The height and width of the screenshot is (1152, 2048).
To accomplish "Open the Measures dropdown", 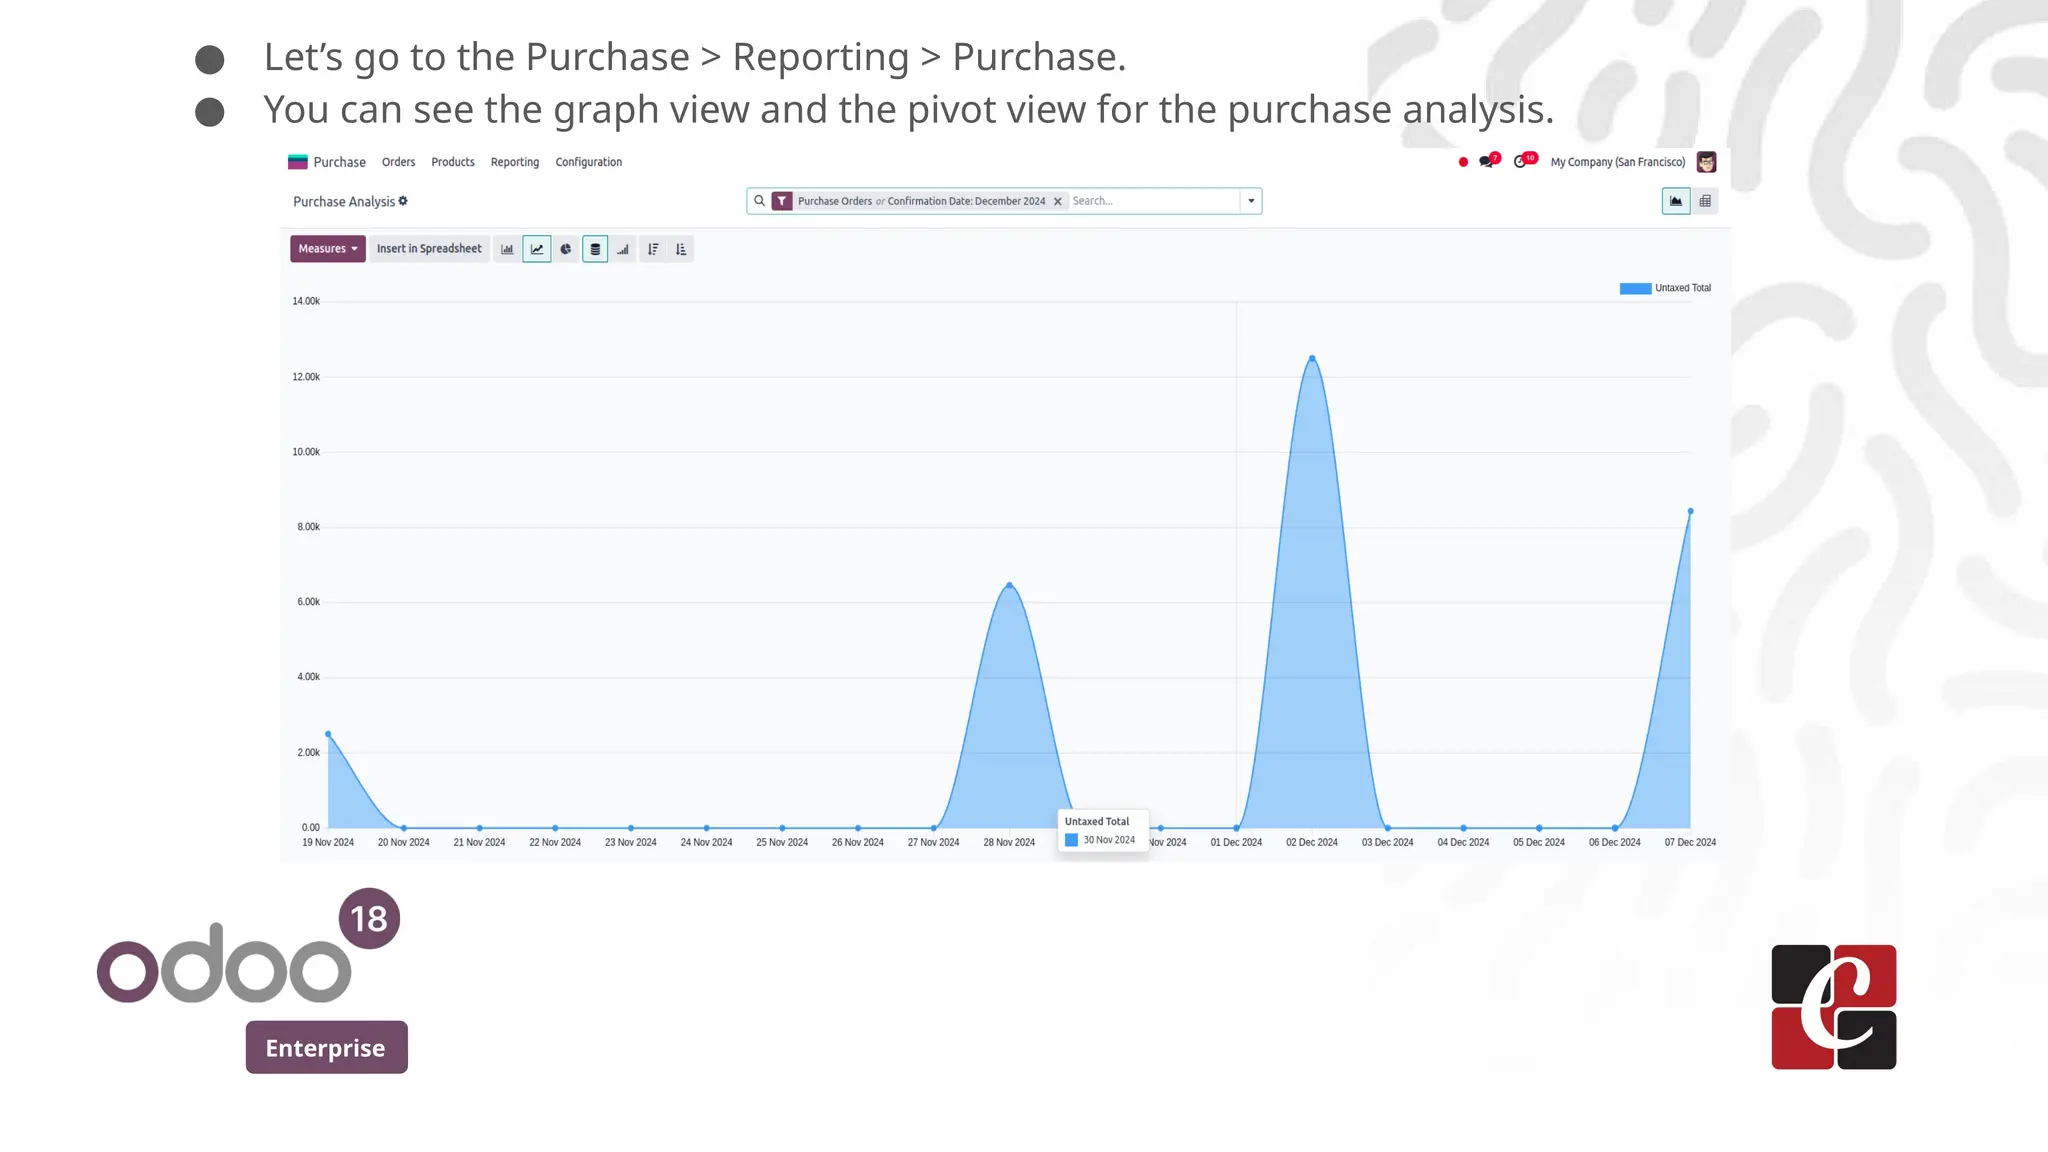I will [x=328, y=249].
